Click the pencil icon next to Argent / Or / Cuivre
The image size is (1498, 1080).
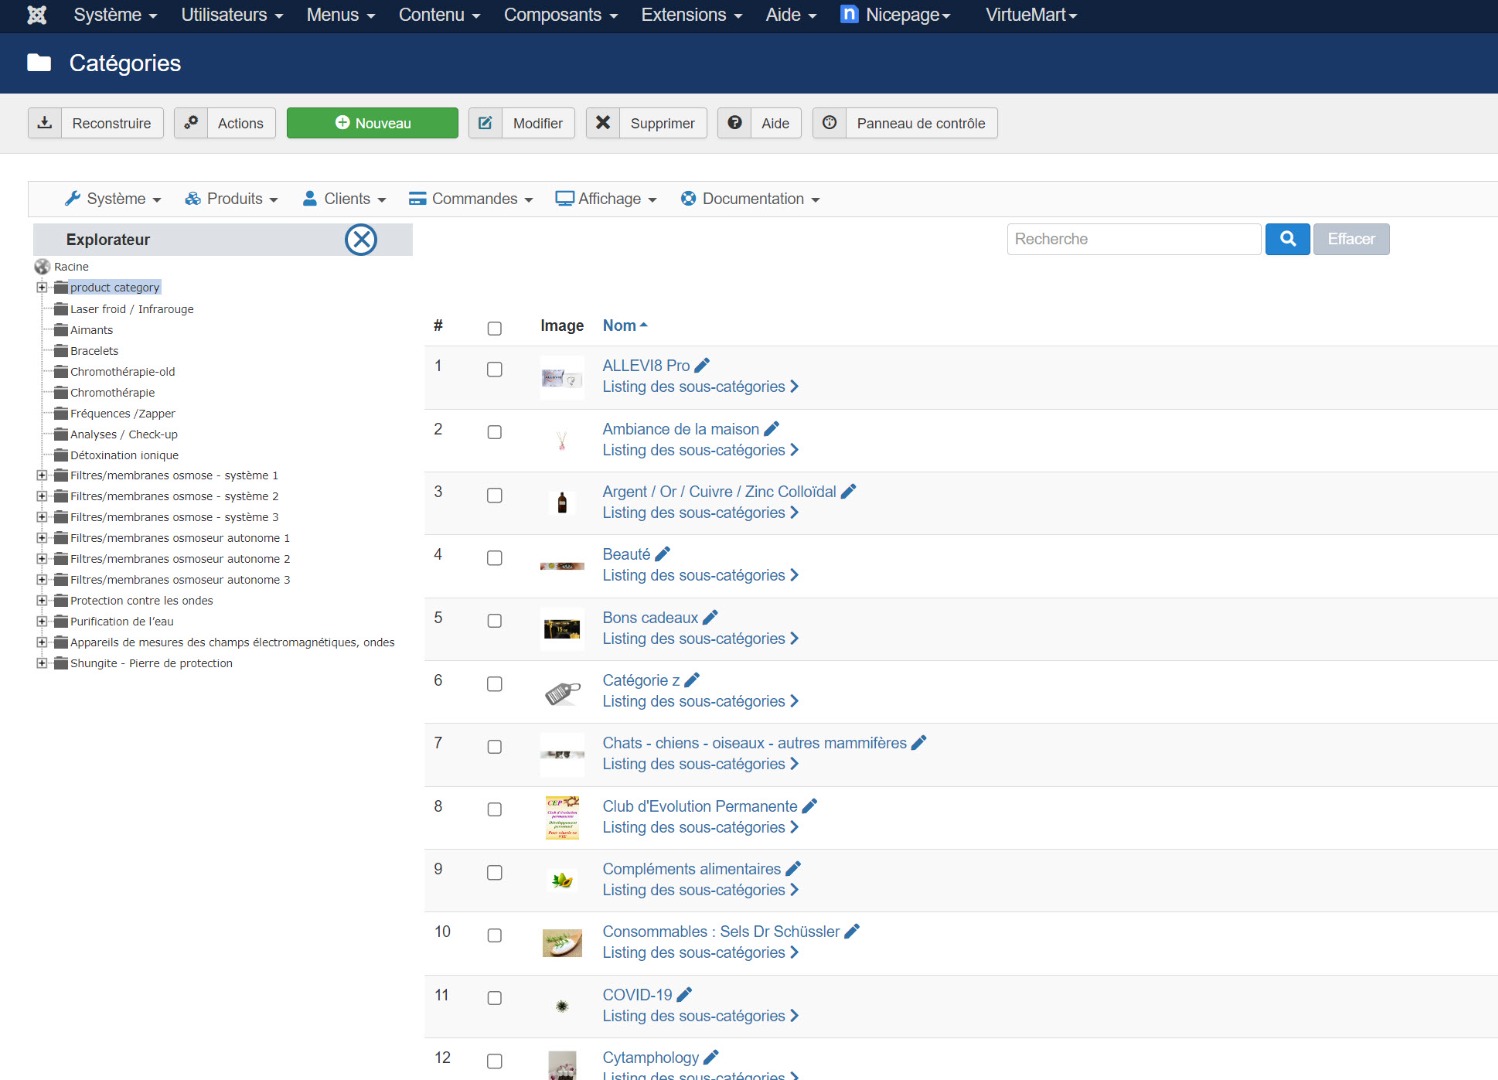849,492
